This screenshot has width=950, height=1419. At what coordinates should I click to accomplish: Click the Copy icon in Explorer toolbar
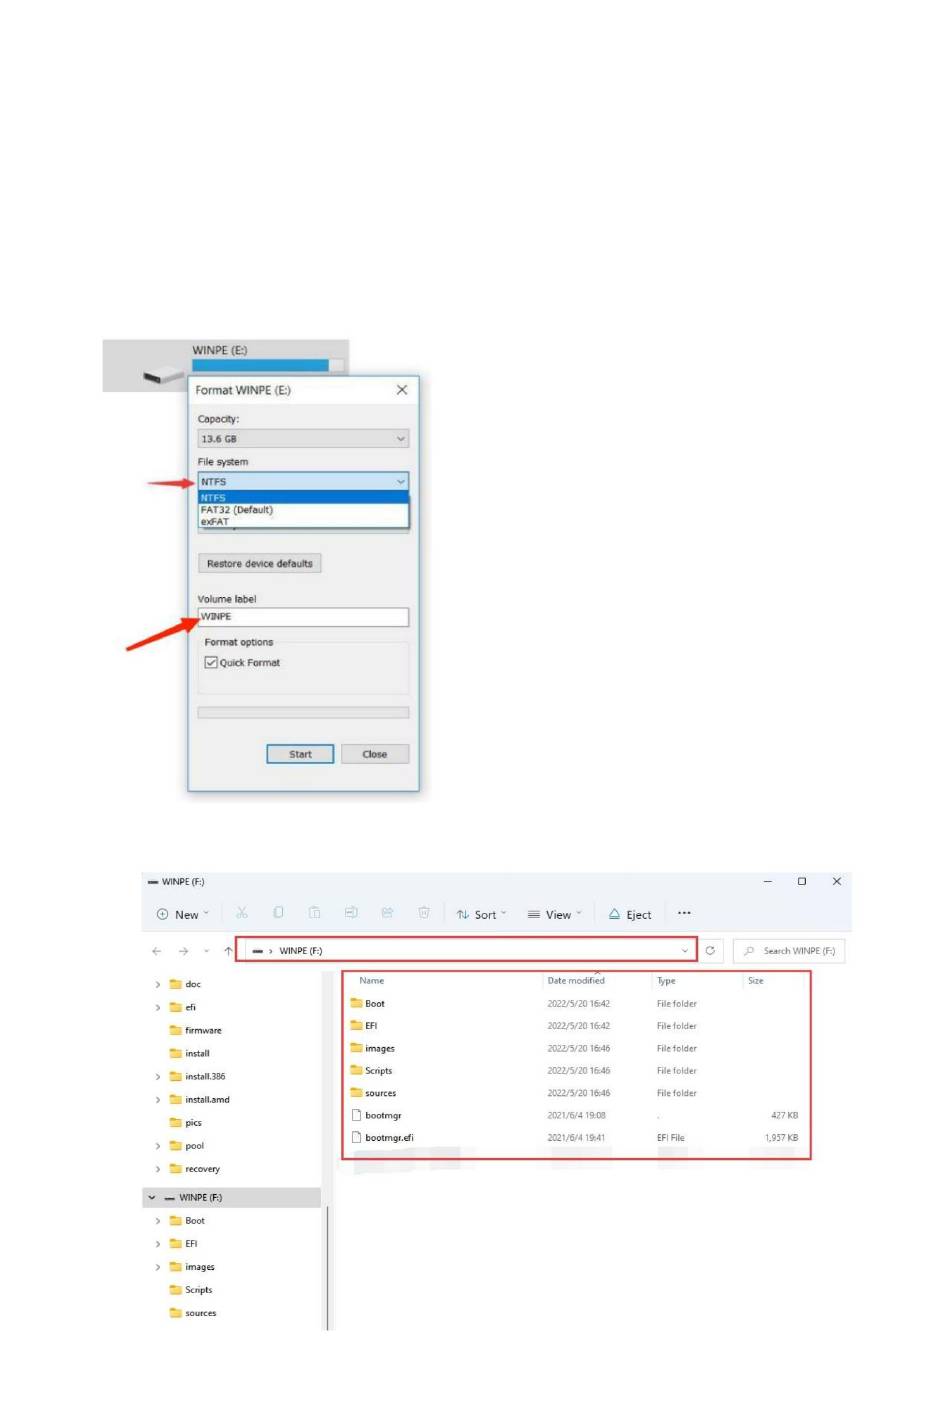tap(278, 913)
